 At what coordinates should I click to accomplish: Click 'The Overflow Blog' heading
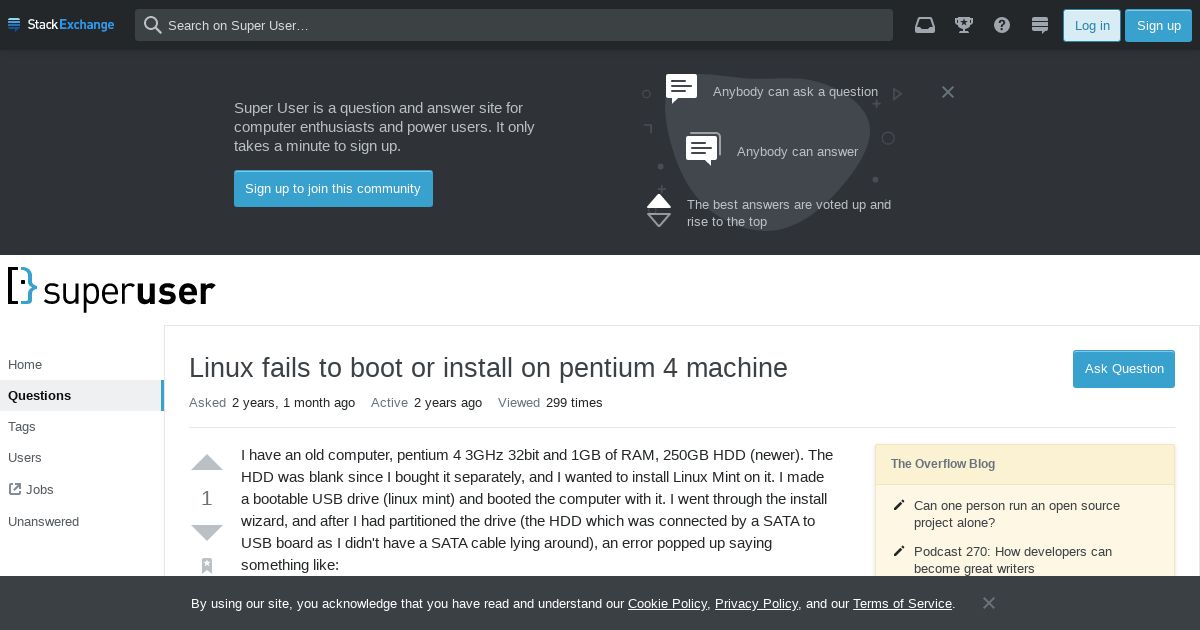click(943, 464)
